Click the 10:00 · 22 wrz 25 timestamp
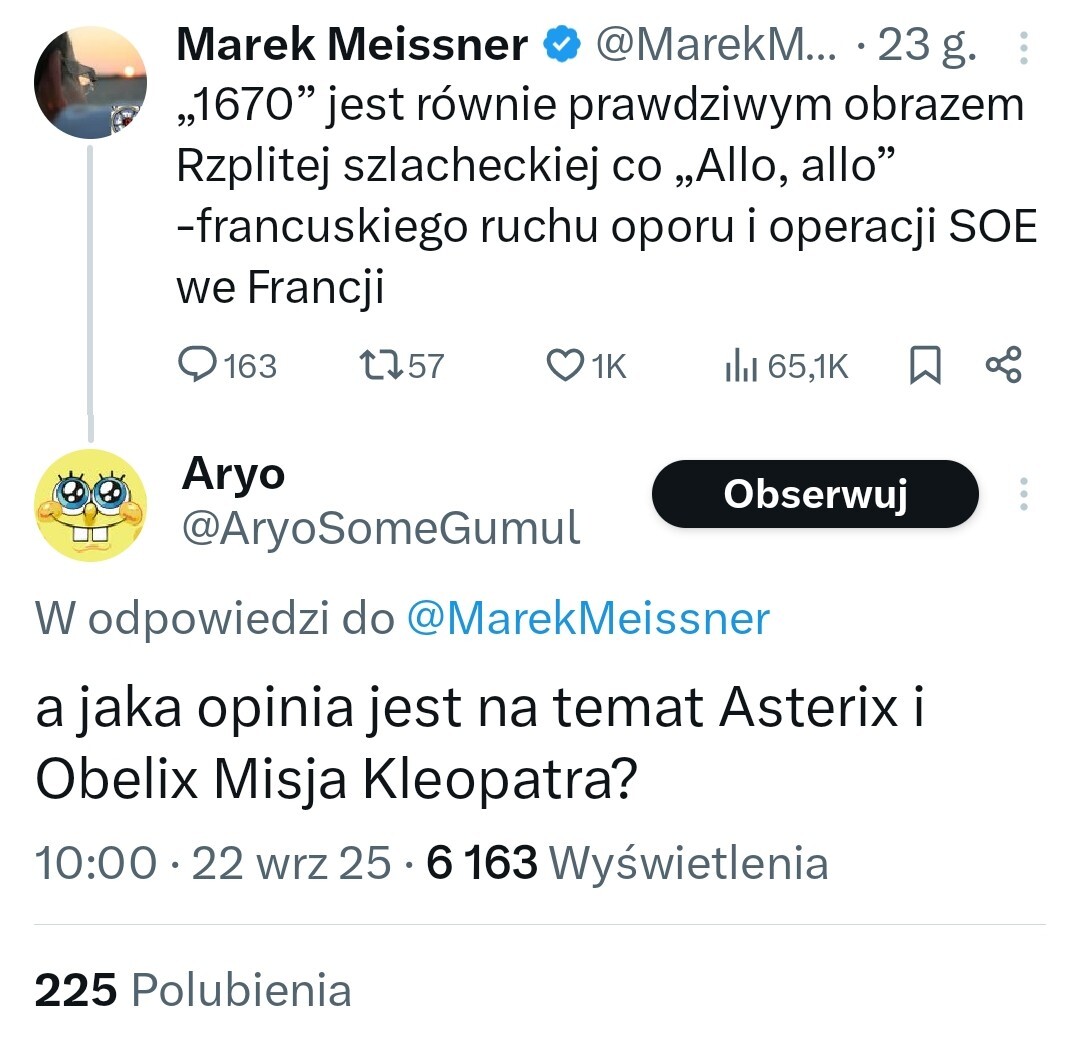 tap(212, 862)
